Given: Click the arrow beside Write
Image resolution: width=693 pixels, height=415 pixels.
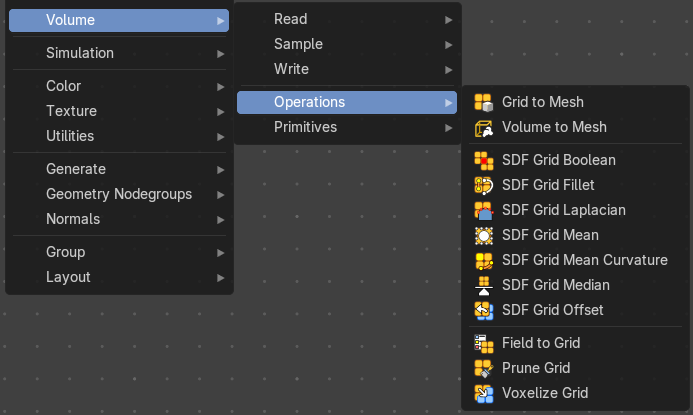Looking at the screenshot, I should pos(448,70).
